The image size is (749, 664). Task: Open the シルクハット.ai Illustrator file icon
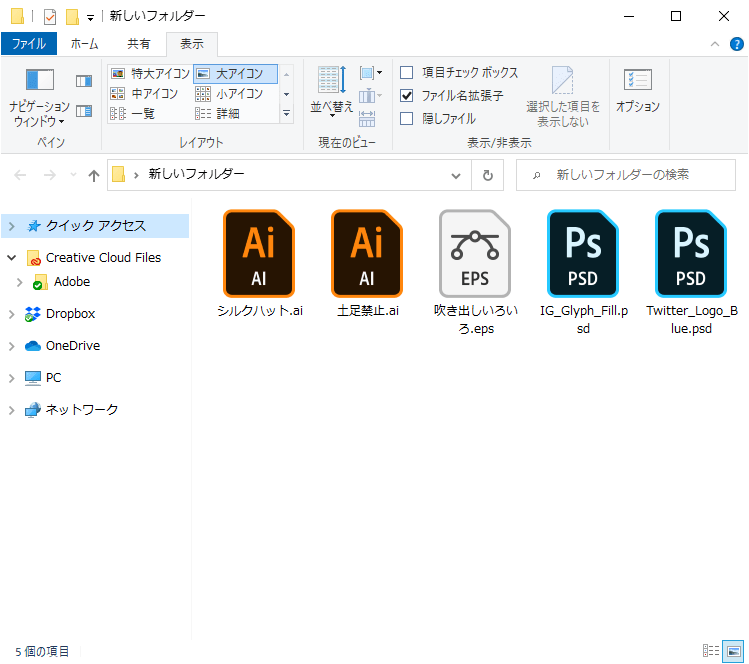[258, 253]
